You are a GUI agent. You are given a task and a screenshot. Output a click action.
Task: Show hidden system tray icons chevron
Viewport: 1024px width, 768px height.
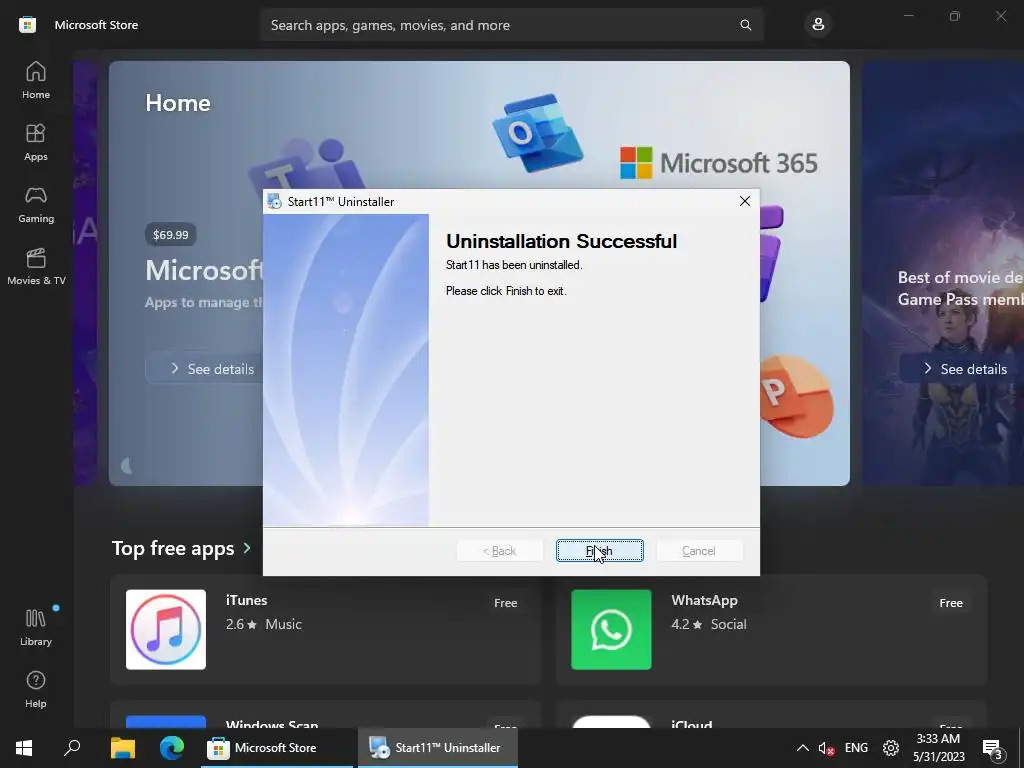[803, 748]
